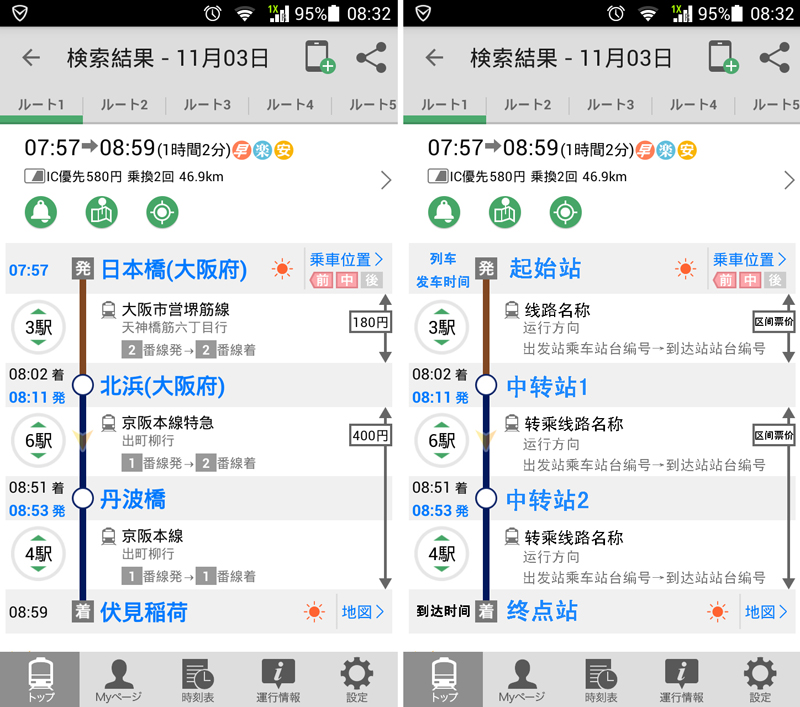The height and width of the screenshot is (707, 800).
Task: Expand the 3駅 stops list under 日本橋
Action: tap(38, 328)
